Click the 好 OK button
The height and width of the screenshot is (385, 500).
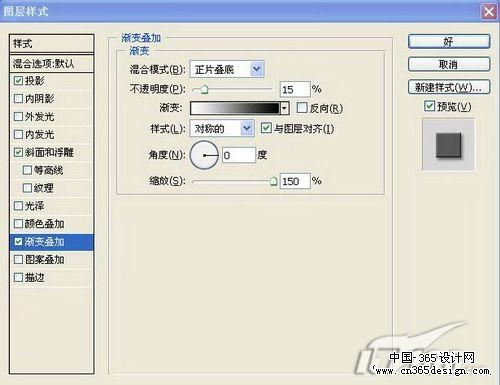coord(449,42)
